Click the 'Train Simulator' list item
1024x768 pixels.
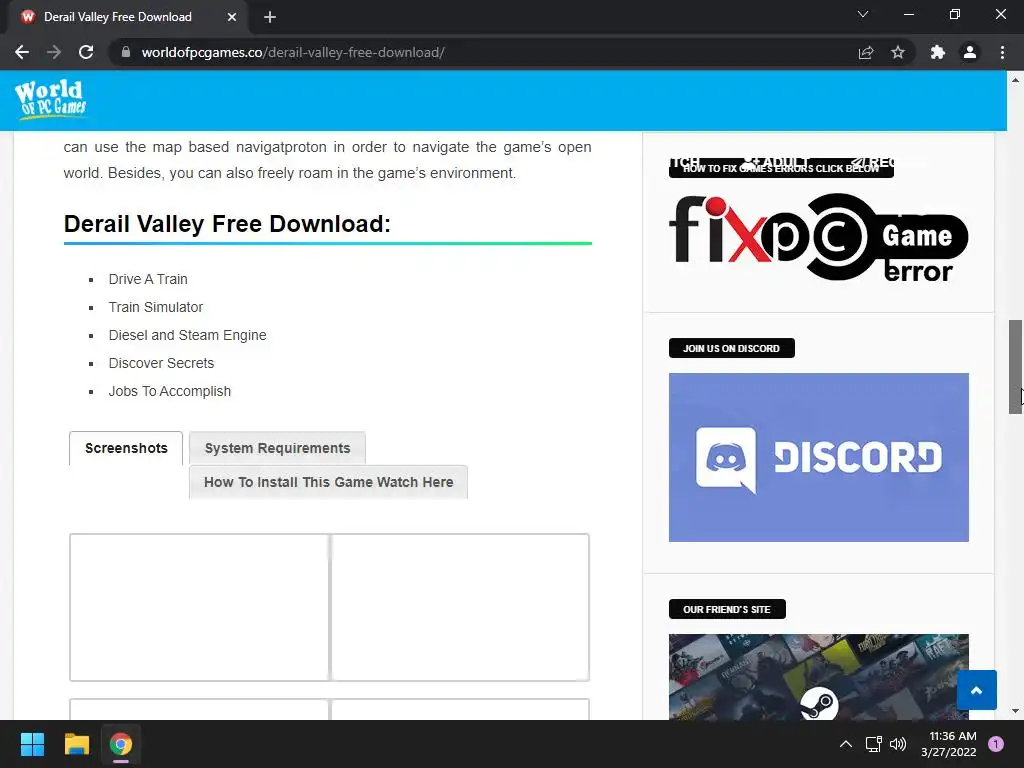tap(156, 307)
